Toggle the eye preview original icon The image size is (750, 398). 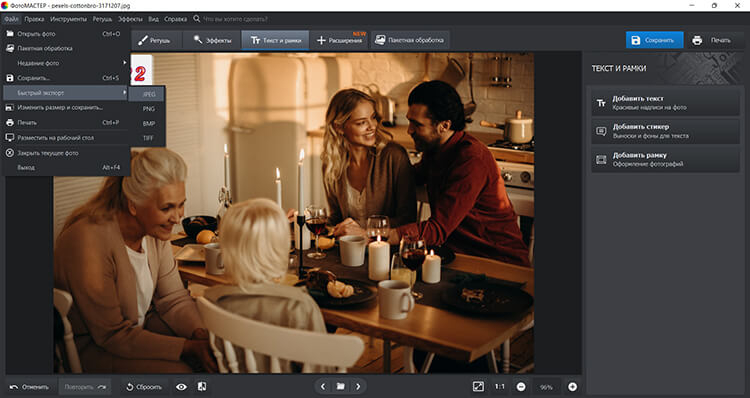pyautogui.click(x=181, y=387)
